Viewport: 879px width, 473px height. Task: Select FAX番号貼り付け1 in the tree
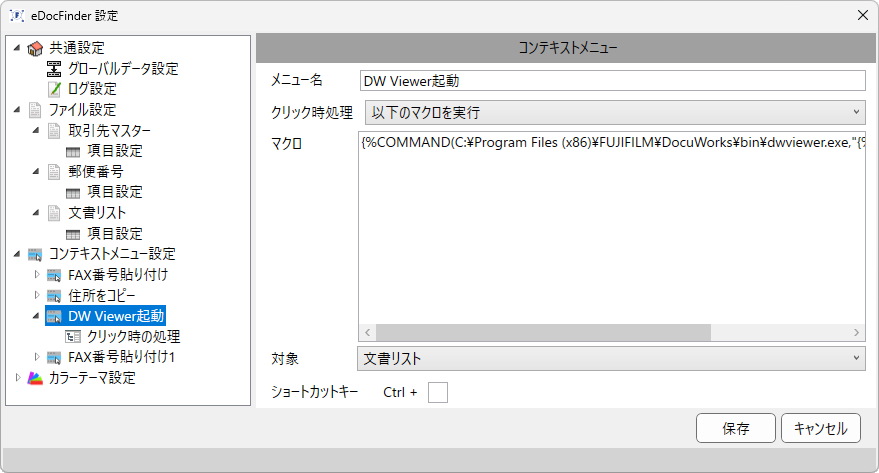point(122,358)
